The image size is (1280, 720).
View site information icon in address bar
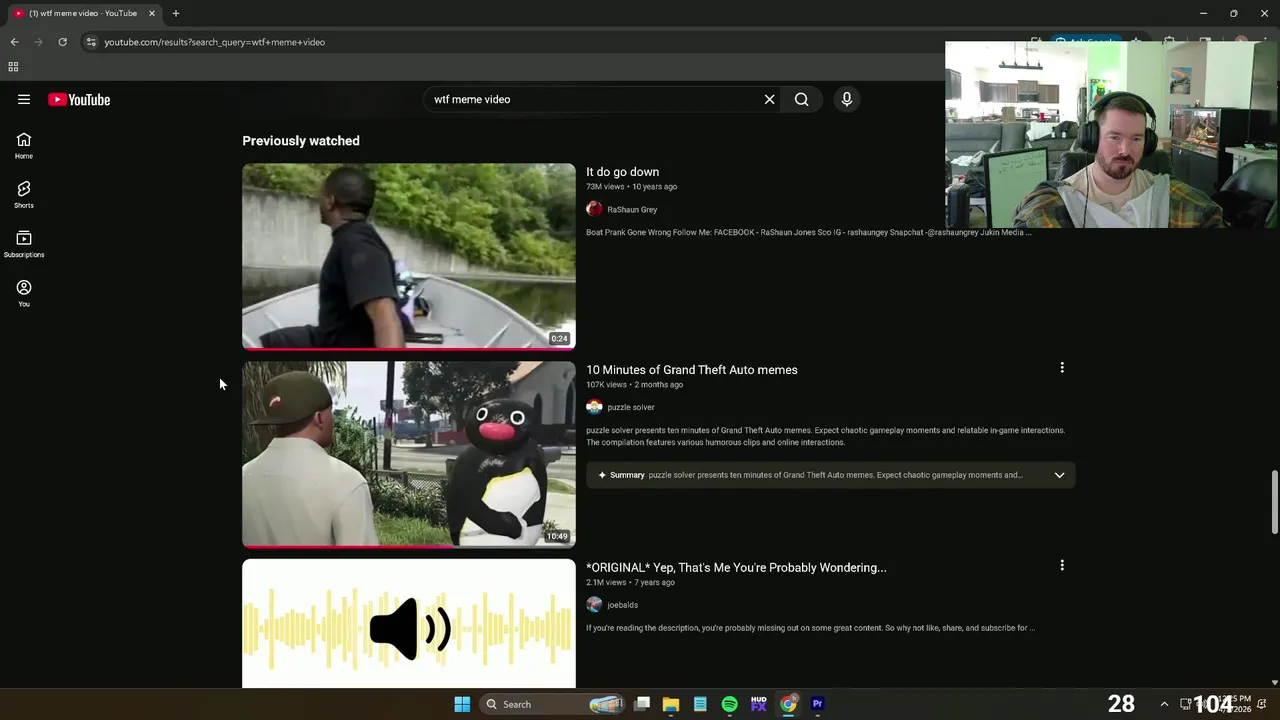91,42
